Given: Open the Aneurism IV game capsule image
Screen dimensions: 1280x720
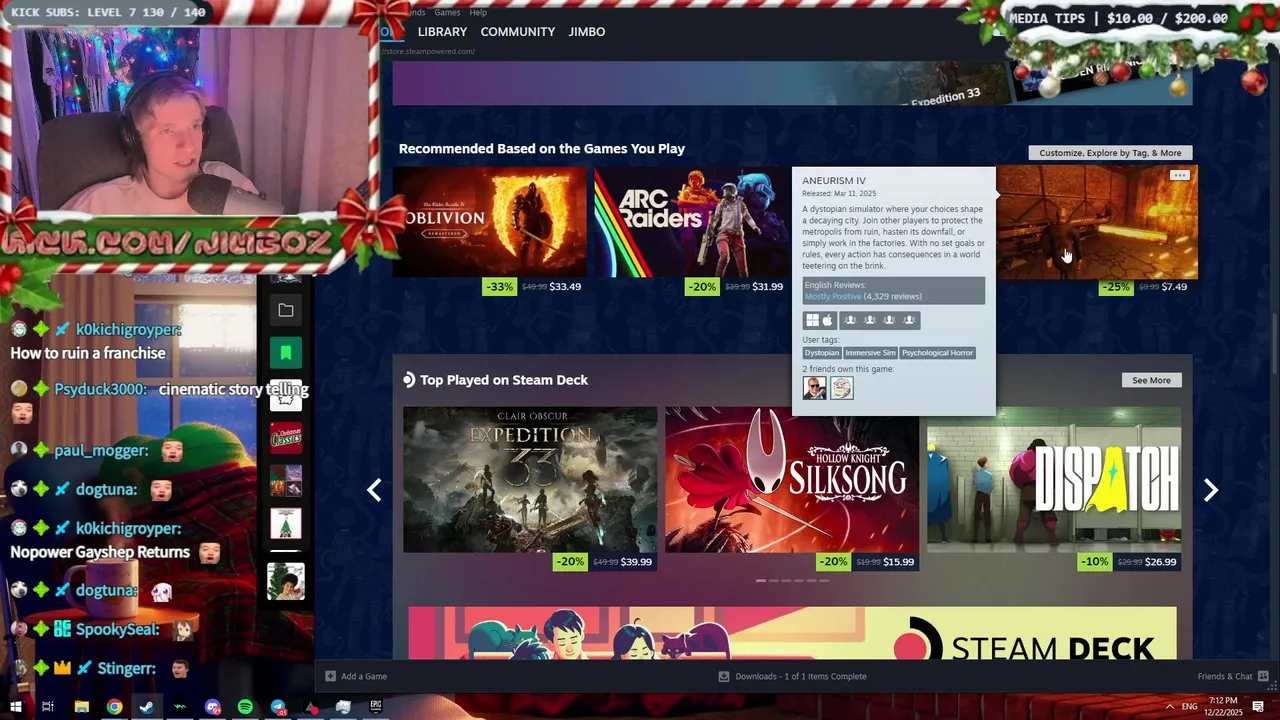Looking at the screenshot, I should point(1097,222).
